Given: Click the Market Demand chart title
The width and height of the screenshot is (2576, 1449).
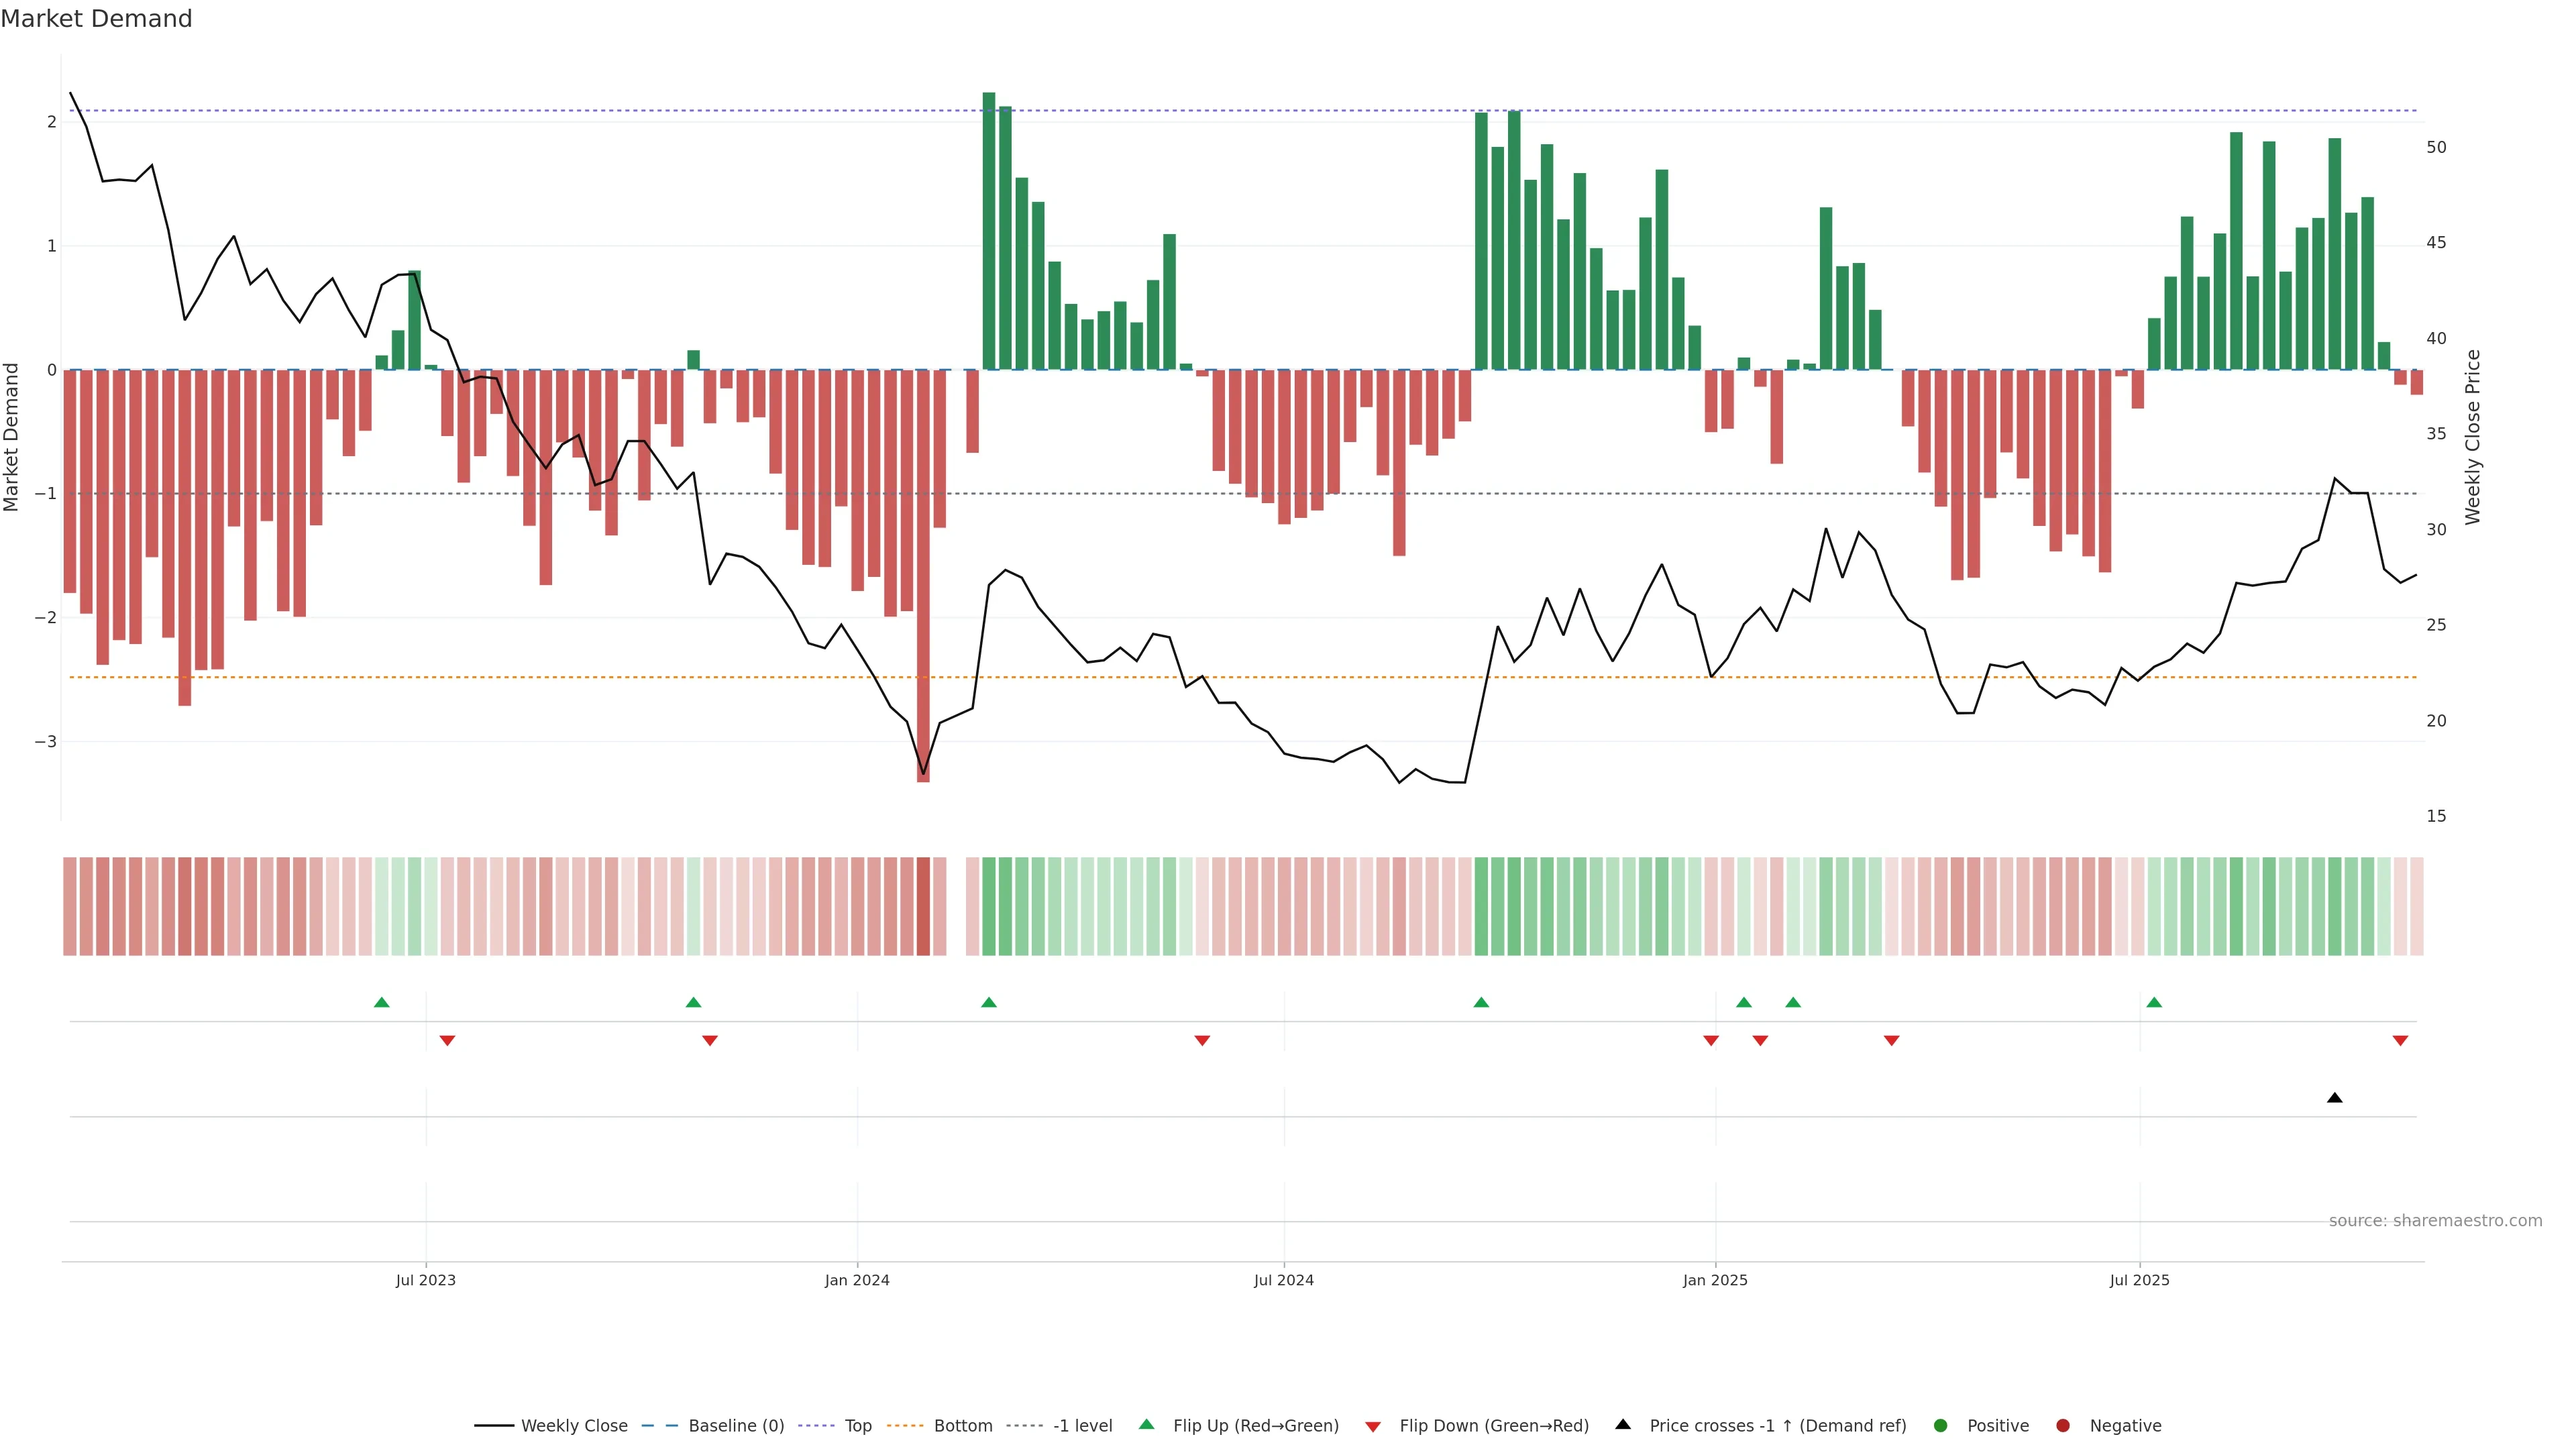Looking at the screenshot, I should pos(96,19).
